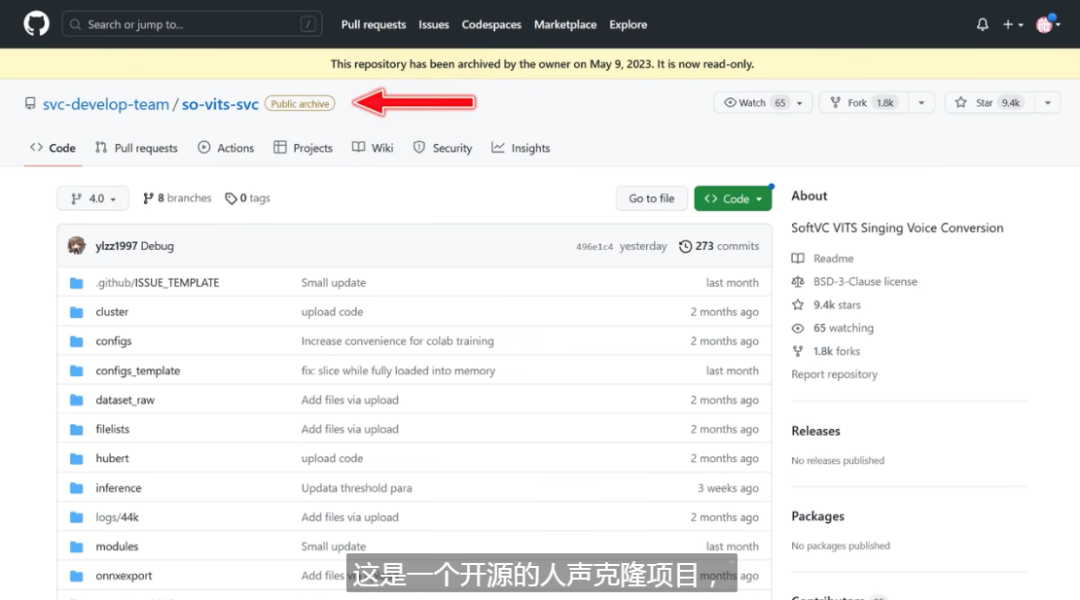Image resolution: width=1080 pixels, height=600 pixels.
Task: Open the 4.0 branch selector dropdown
Action: [x=92, y=198]
